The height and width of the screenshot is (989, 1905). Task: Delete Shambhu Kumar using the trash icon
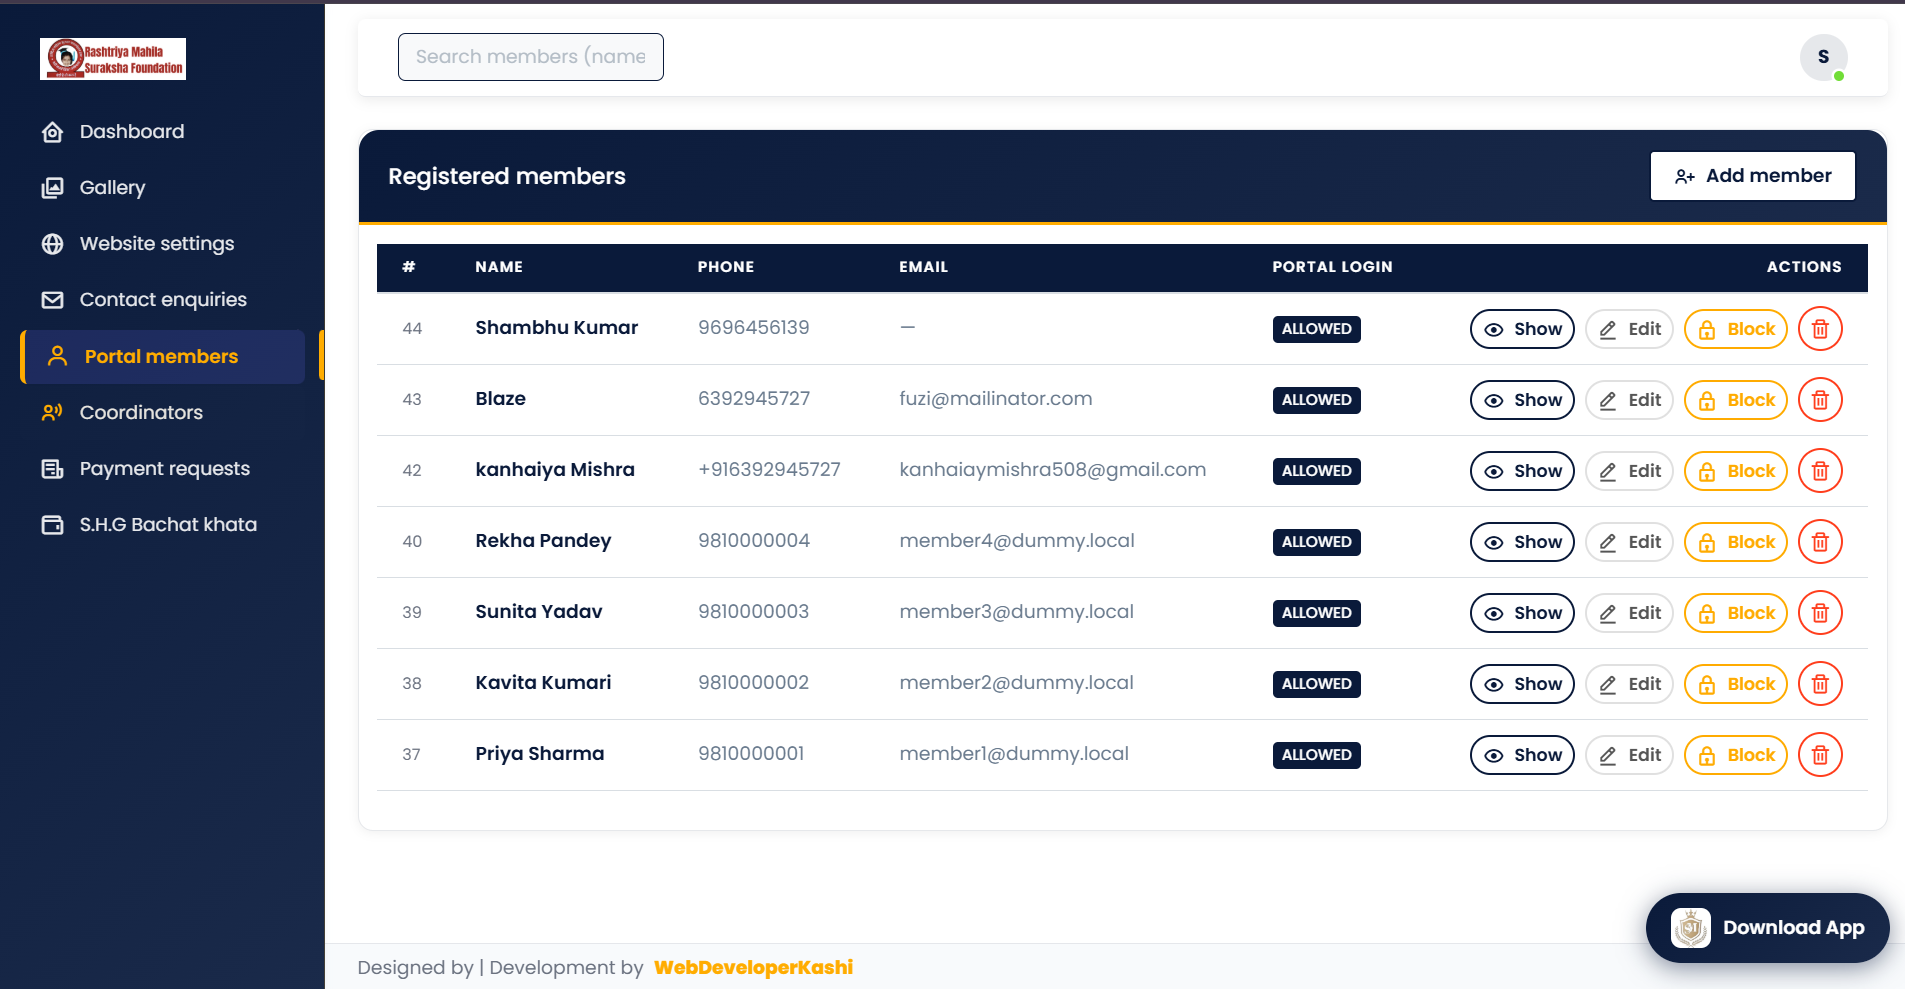[1820, 328]
